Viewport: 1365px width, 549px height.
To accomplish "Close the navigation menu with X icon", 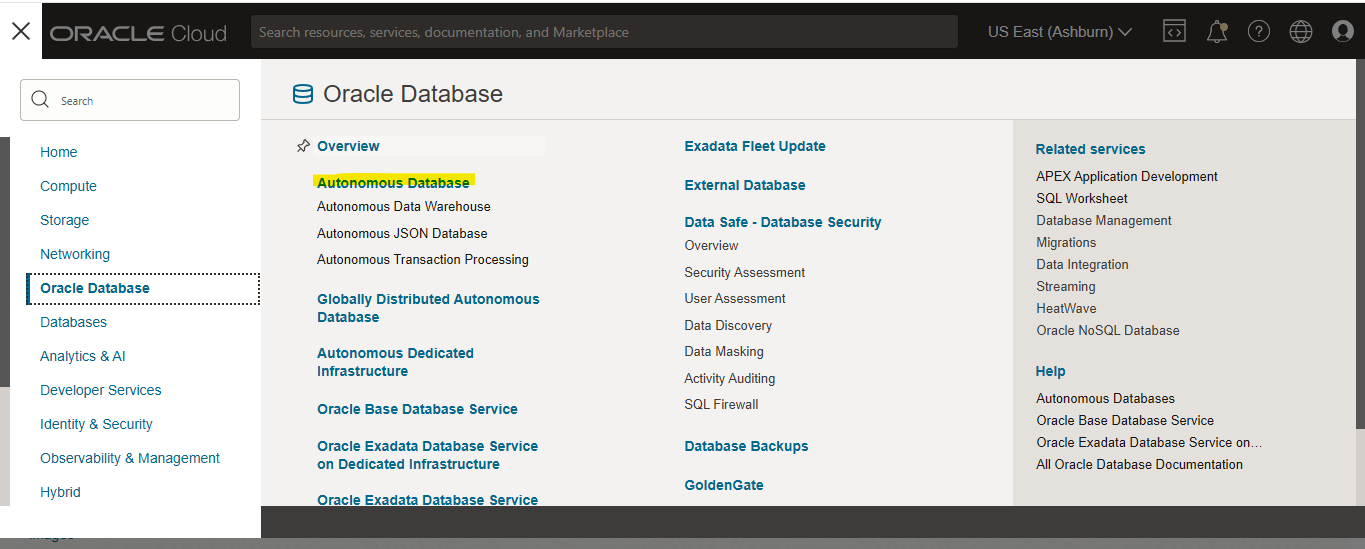I will click(20, 31).
